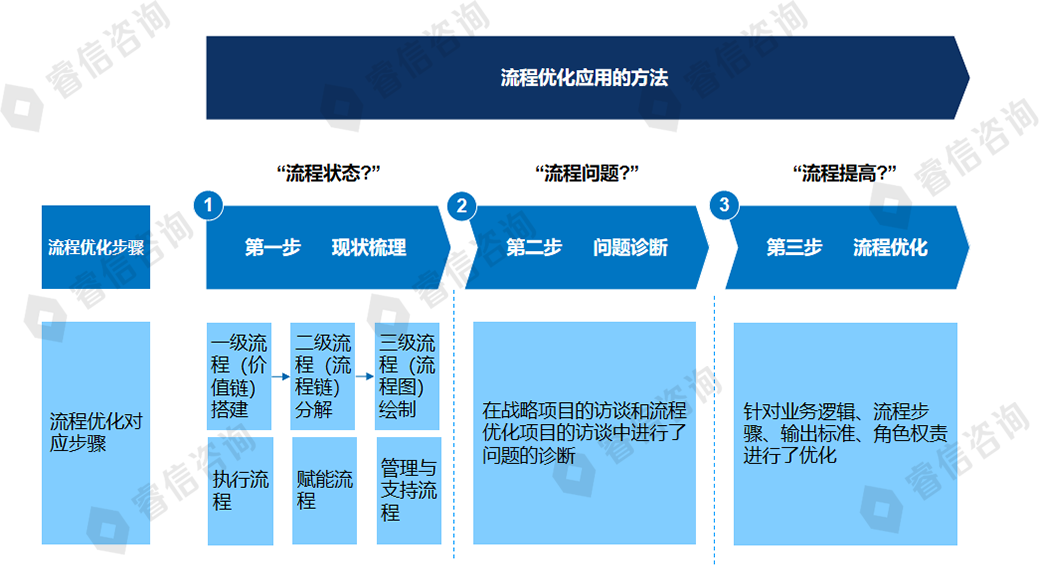Click the 管理与支持流程 box
This screenshot has width=1040, height=581.
pos(408,490)
